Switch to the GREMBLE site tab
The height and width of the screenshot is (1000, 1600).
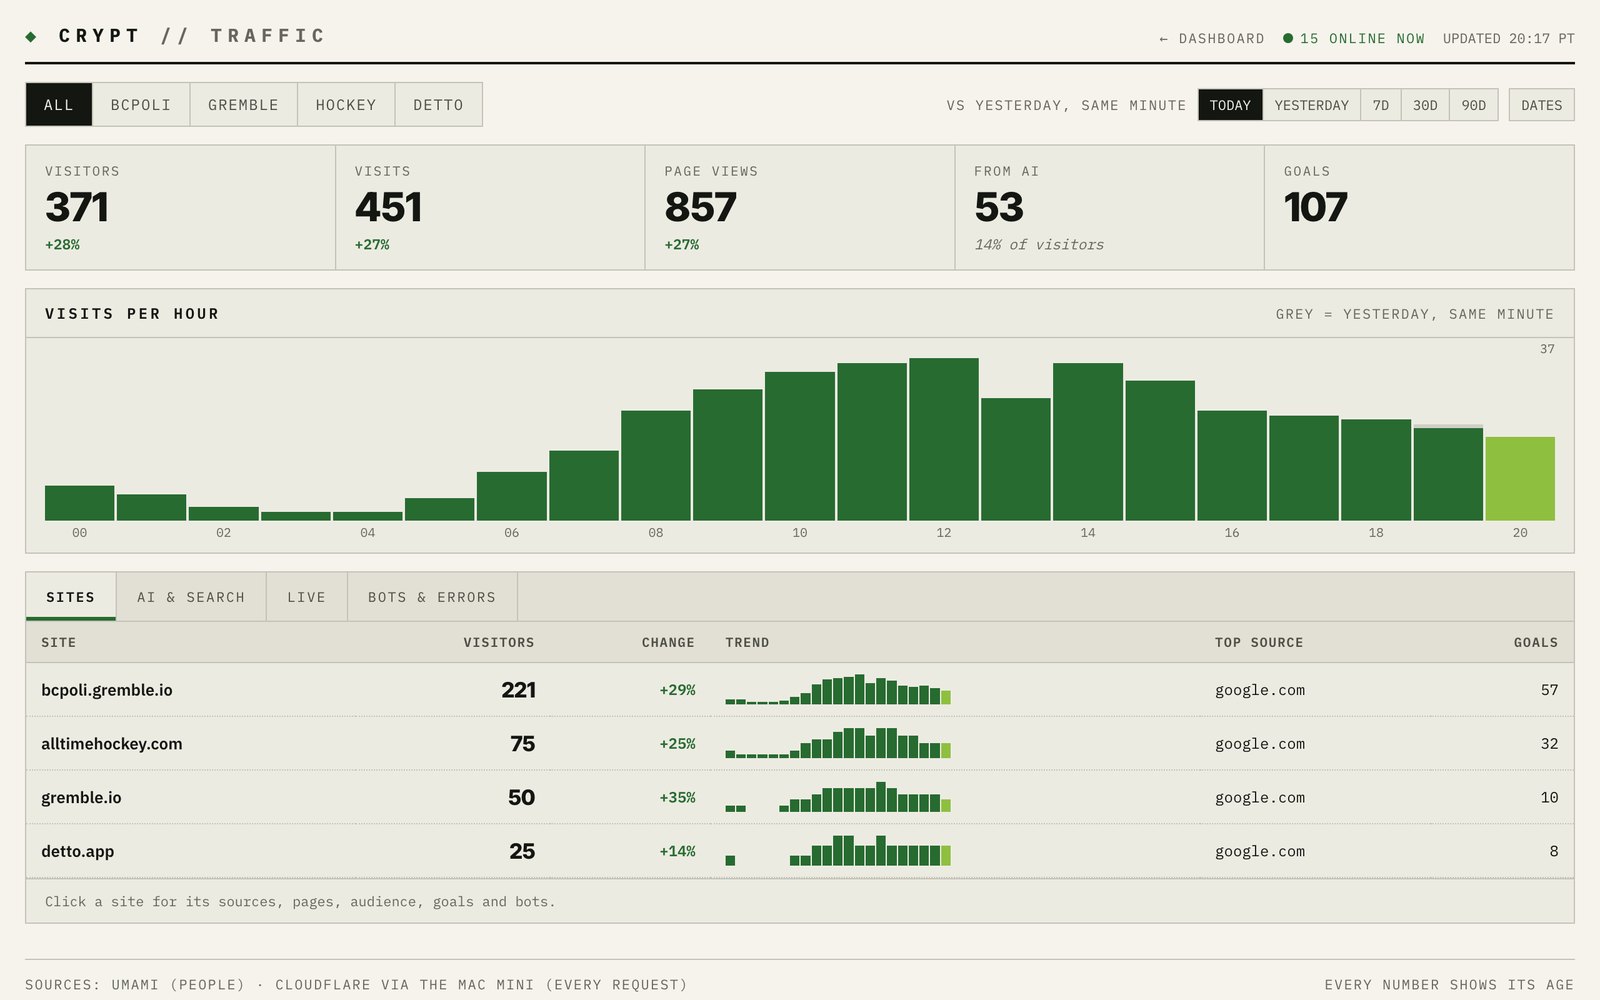click(243, 105)
